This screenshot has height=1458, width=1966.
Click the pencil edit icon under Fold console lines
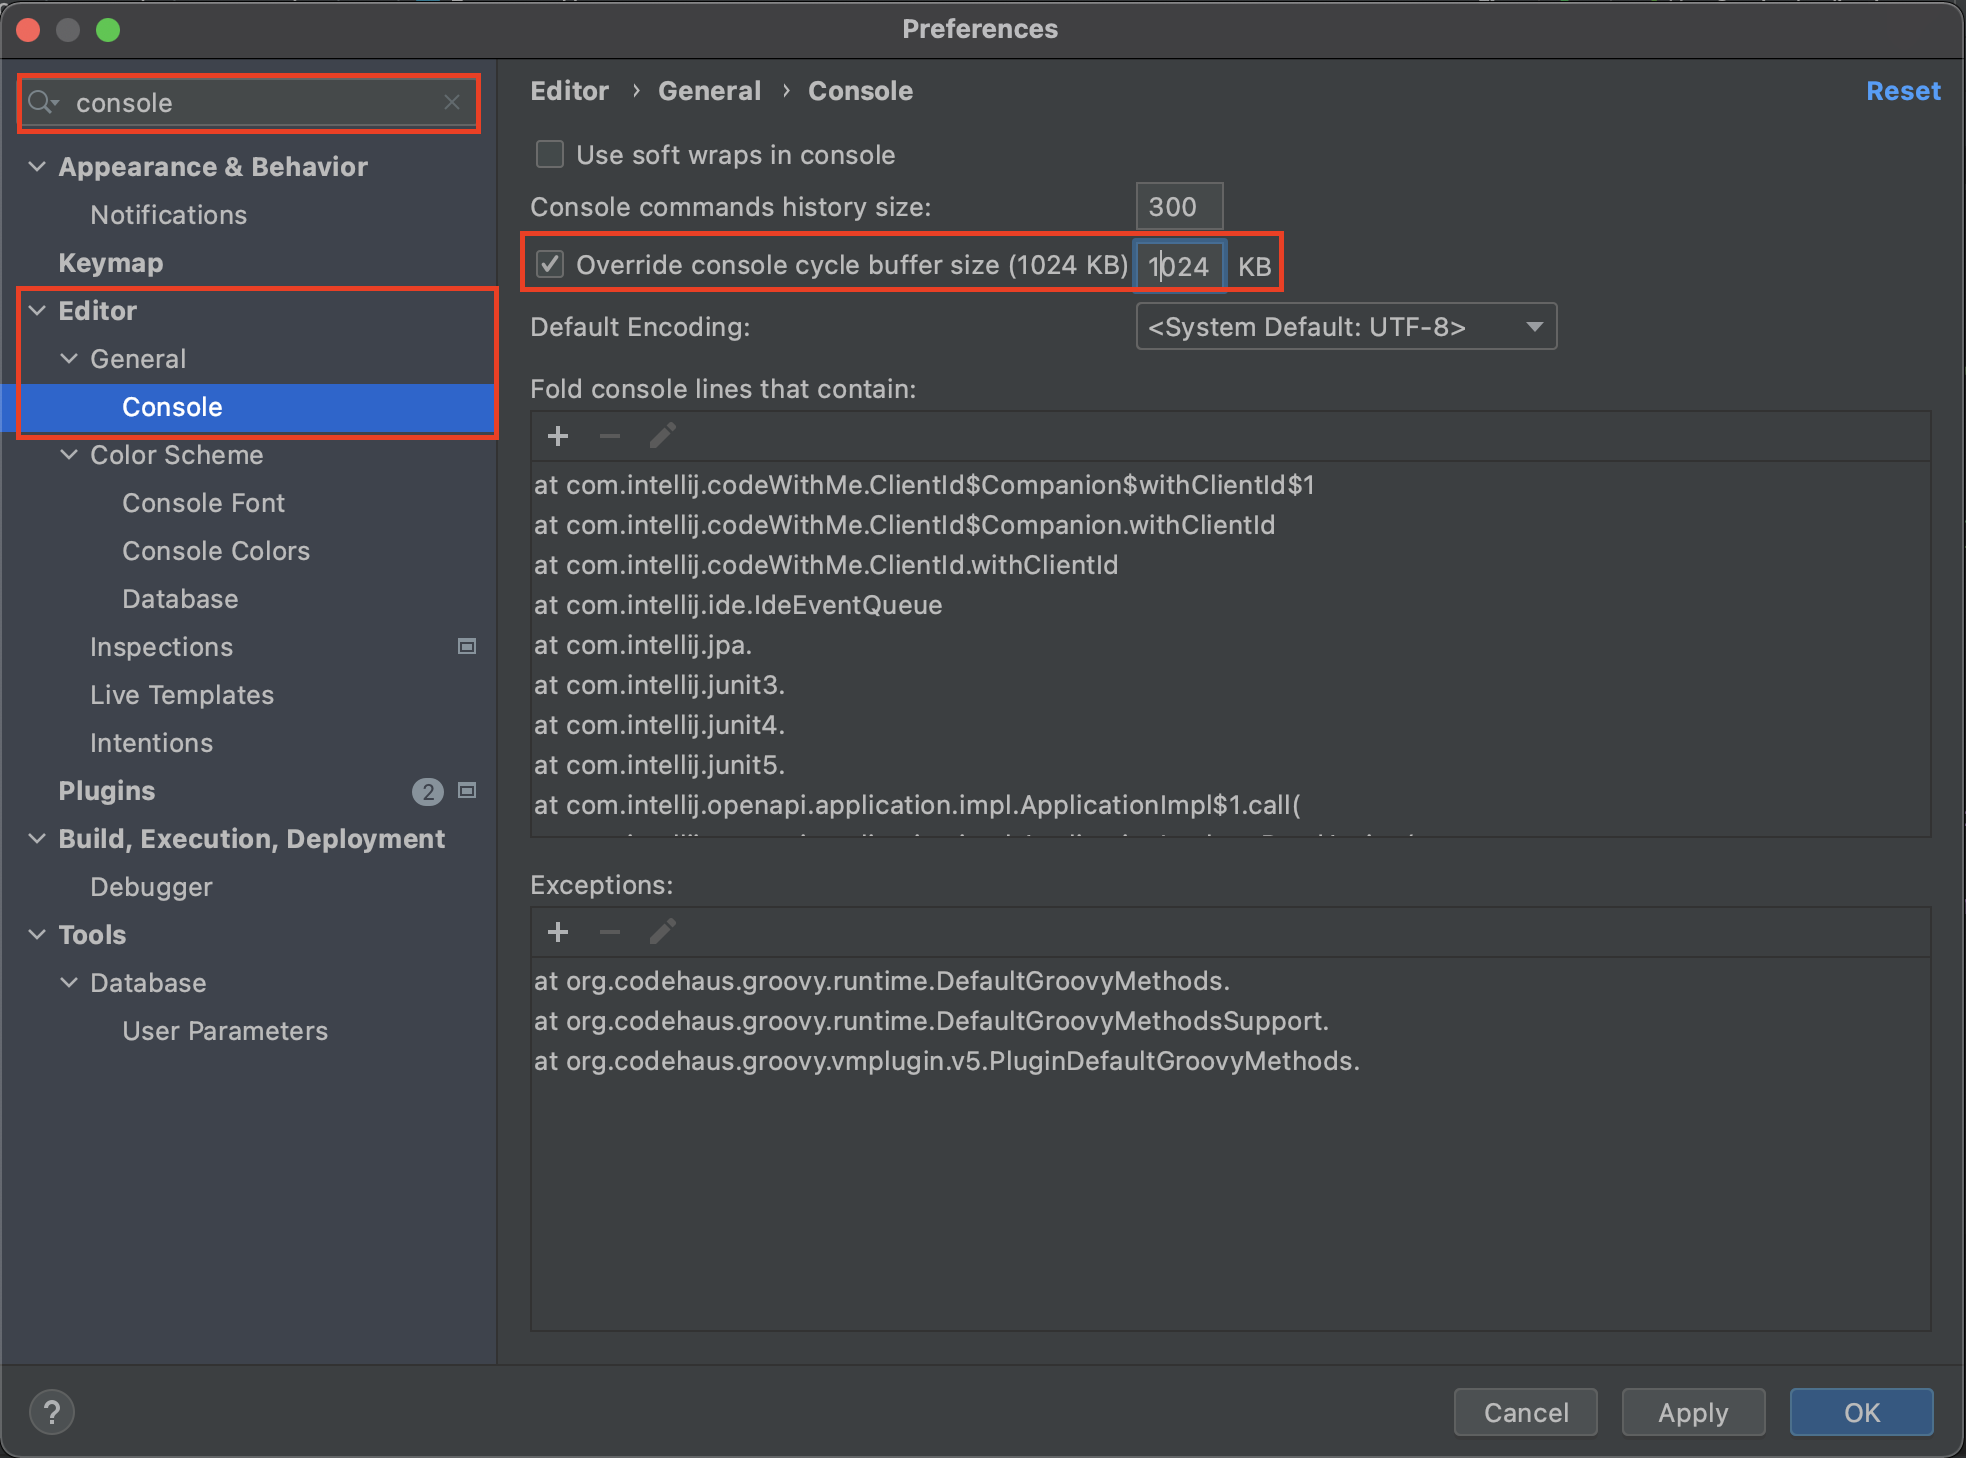[662, 436]
